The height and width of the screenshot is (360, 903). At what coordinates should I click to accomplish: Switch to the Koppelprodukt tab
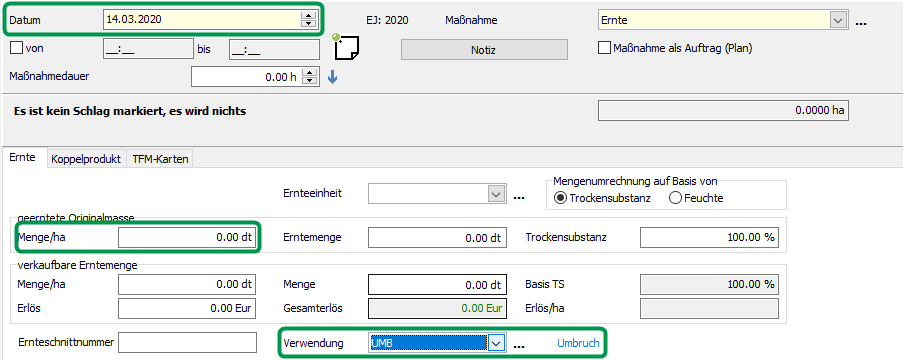coord(86,160)
